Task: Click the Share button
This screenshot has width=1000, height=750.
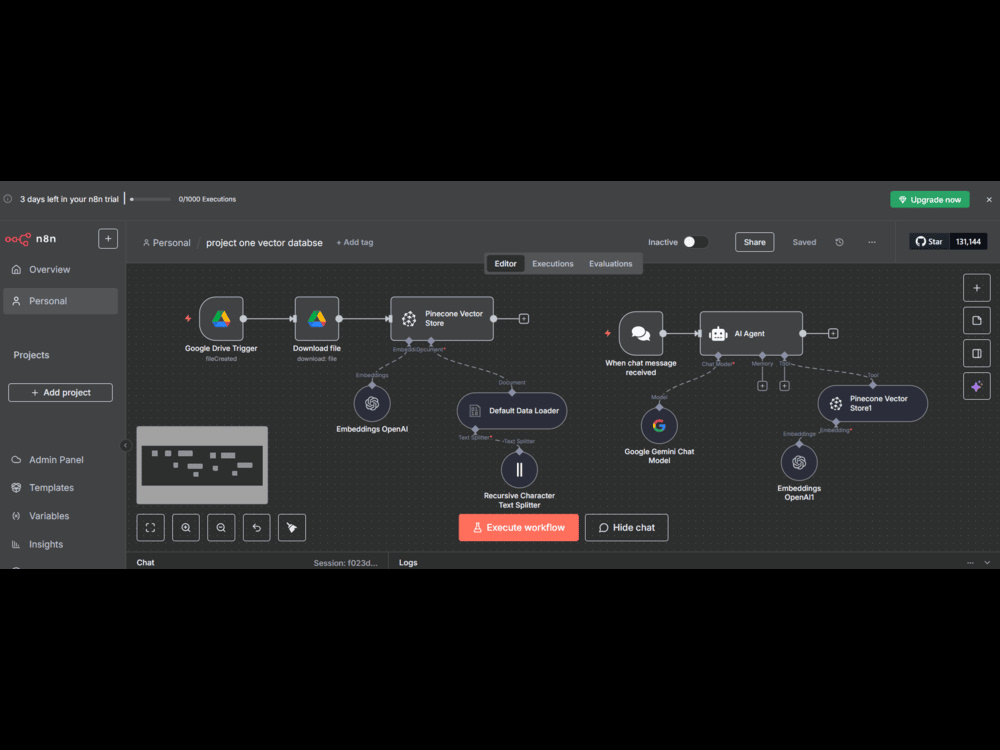Action: 754,242
